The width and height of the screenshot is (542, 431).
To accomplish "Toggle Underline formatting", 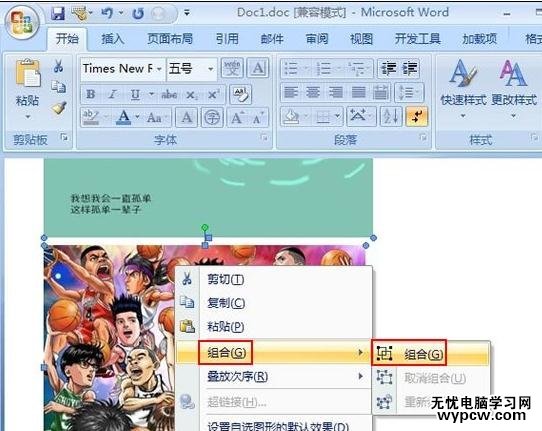I will click(135, 94).
